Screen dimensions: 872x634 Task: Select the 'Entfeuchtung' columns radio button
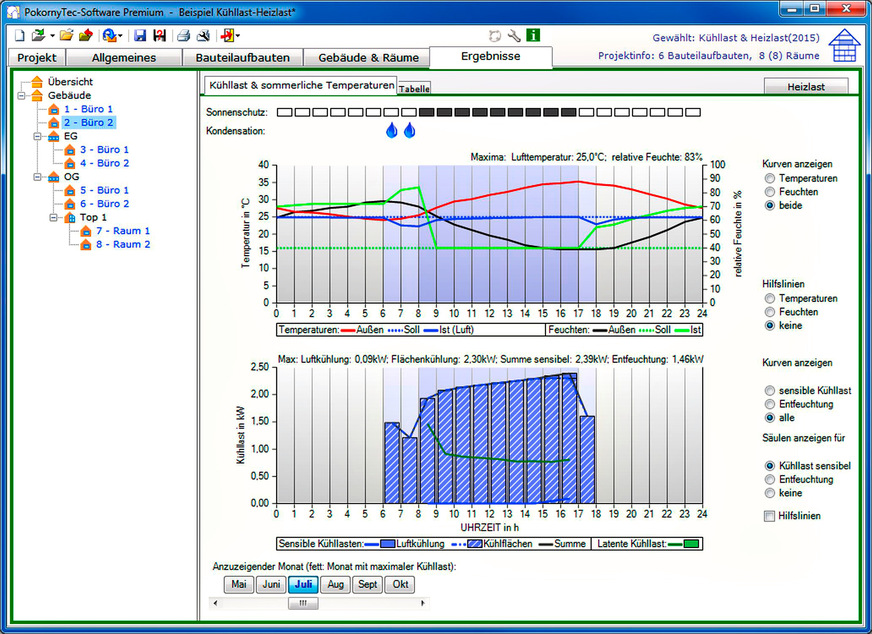coord(769,480)
